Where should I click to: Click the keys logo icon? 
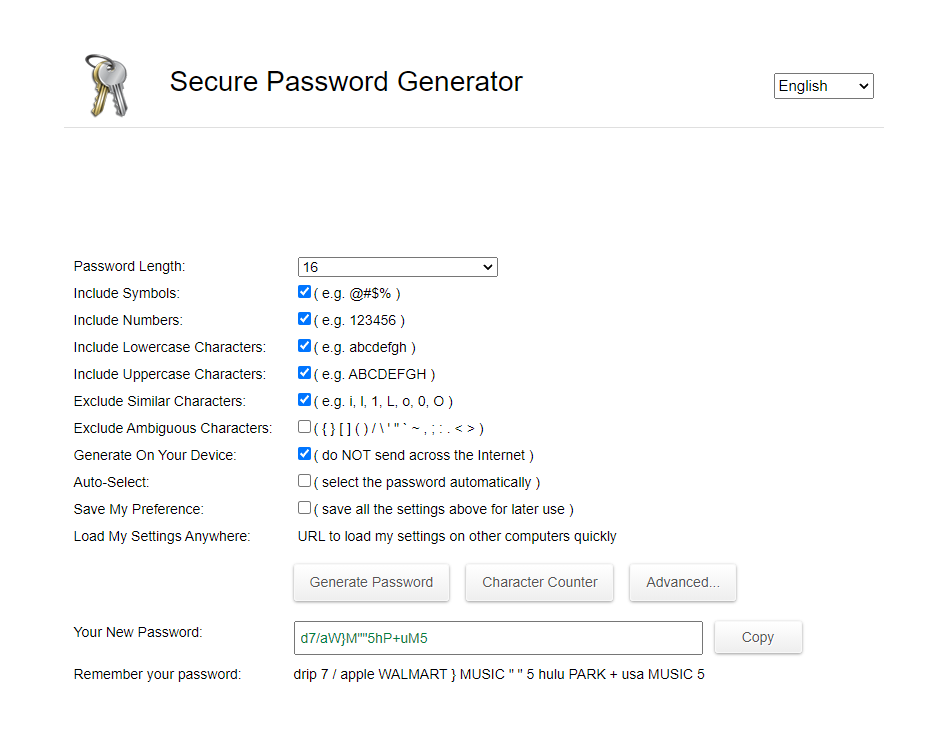point(107,85)
